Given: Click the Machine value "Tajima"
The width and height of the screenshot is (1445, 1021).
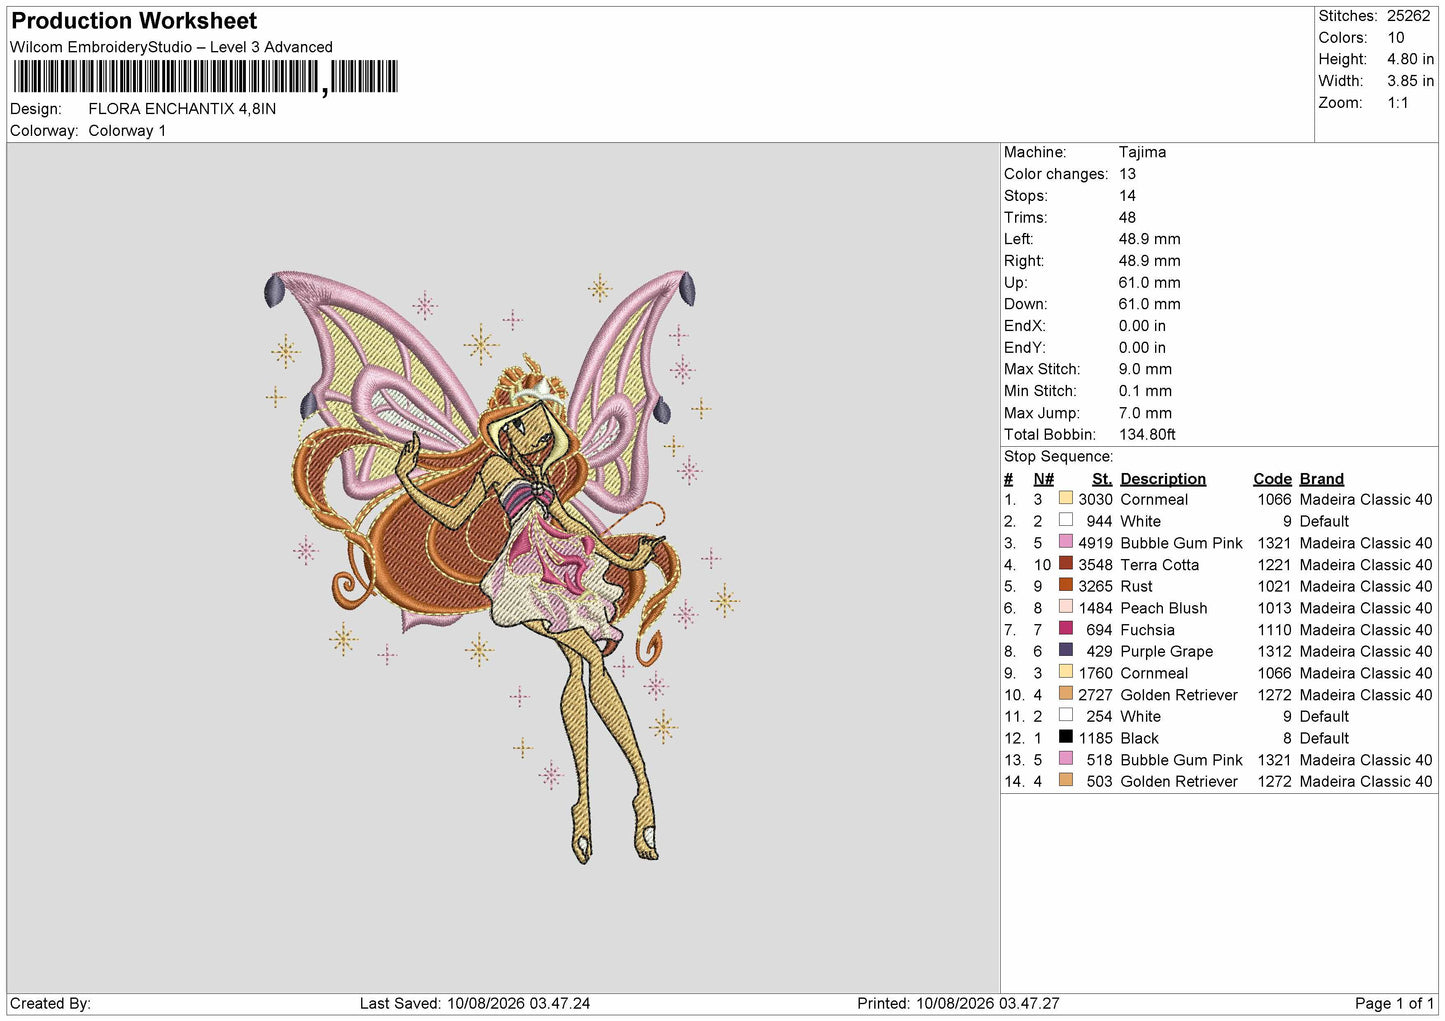Looking at the screenshot, I should [x=1142, y=152].
